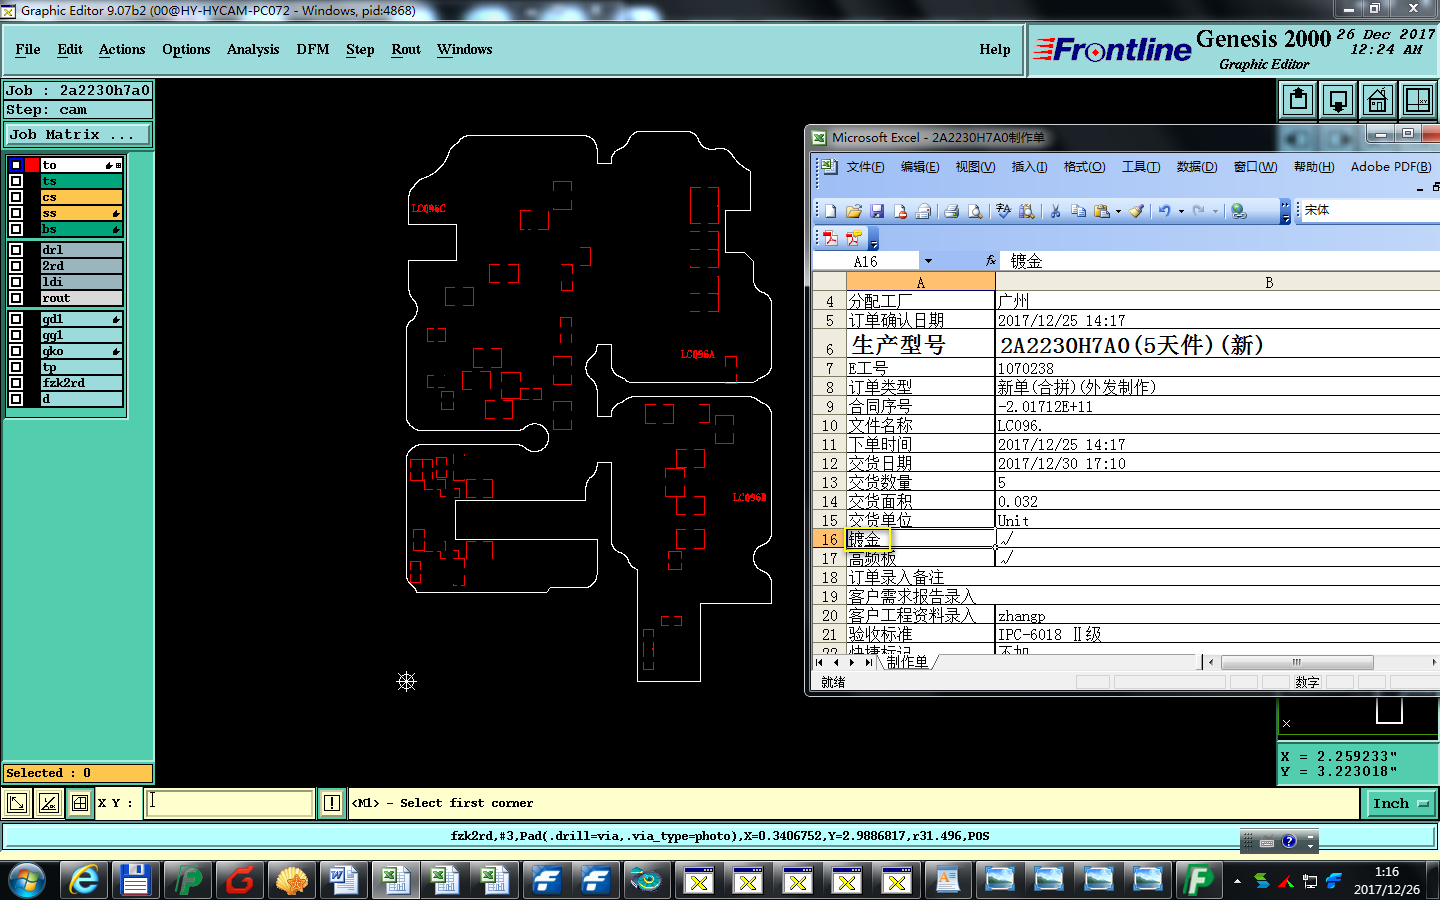Click the Copy icon in Excel toolbar

[1078, 211]
